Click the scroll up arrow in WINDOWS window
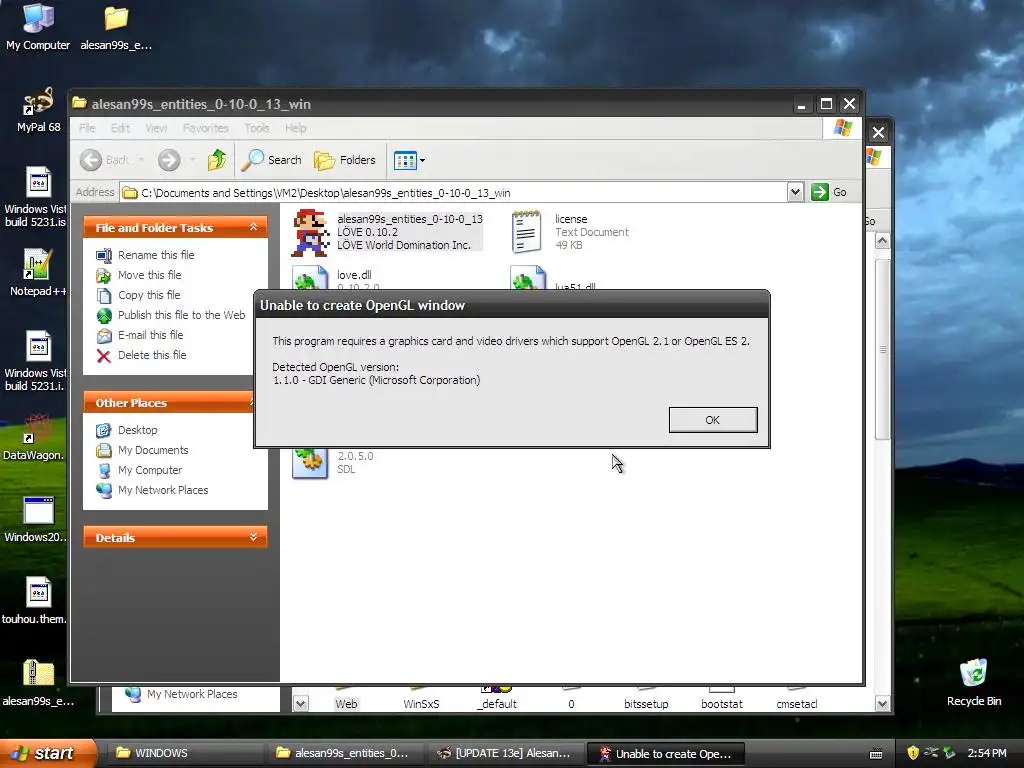 click(882, 241)
